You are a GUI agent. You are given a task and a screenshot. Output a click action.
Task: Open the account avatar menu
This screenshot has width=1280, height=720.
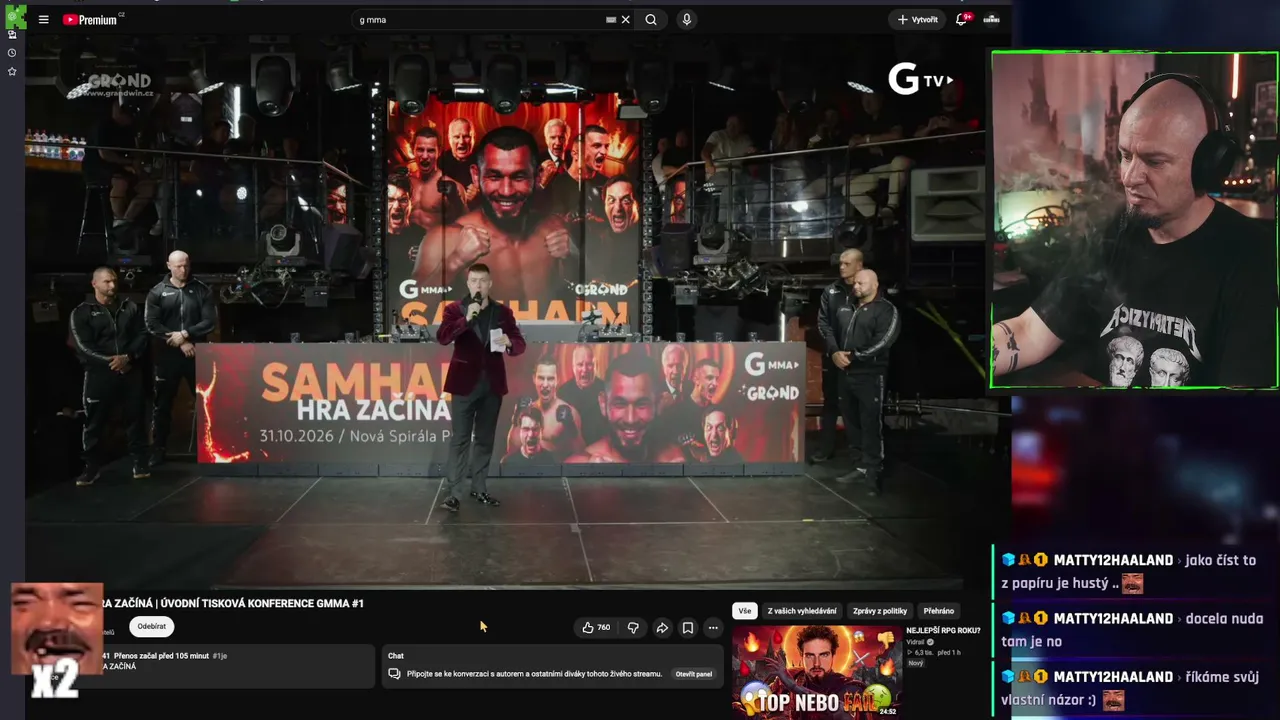pos(991,19)
